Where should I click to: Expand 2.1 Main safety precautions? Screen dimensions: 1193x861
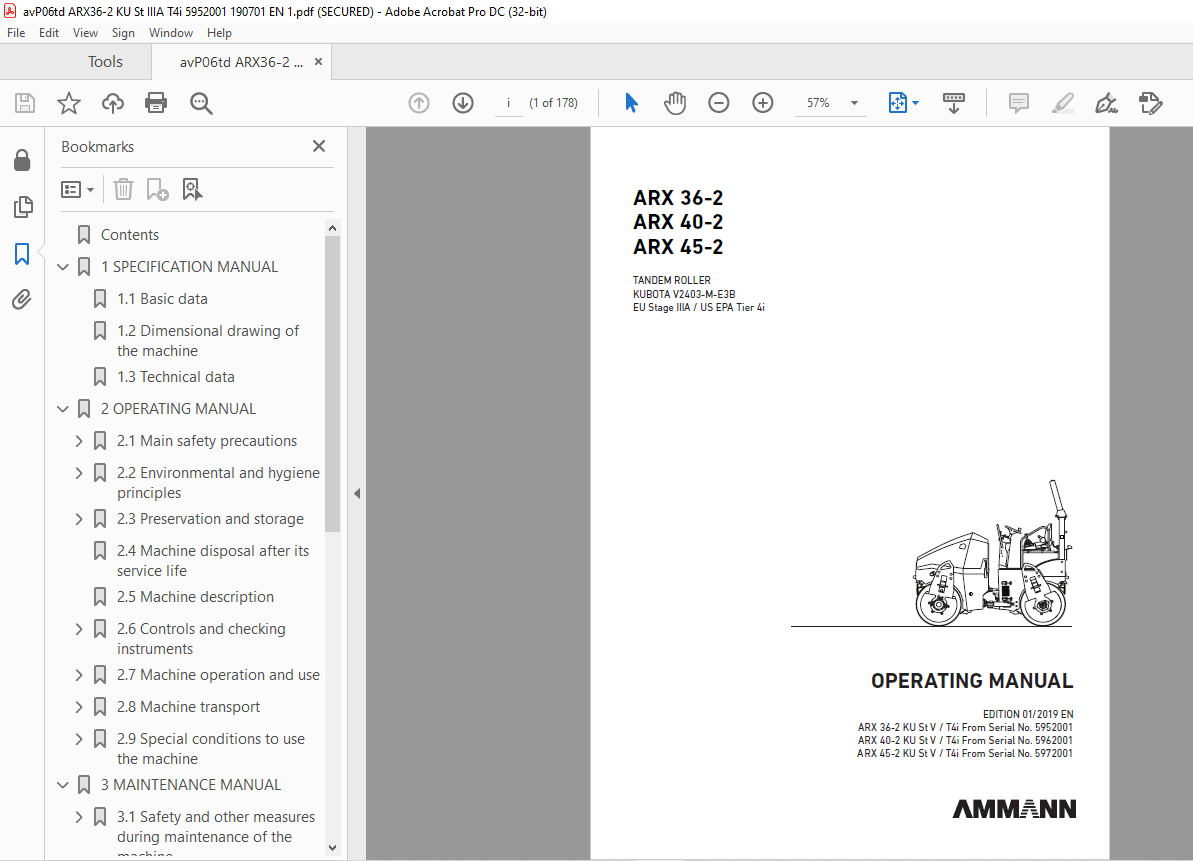(x=79, y=441)
